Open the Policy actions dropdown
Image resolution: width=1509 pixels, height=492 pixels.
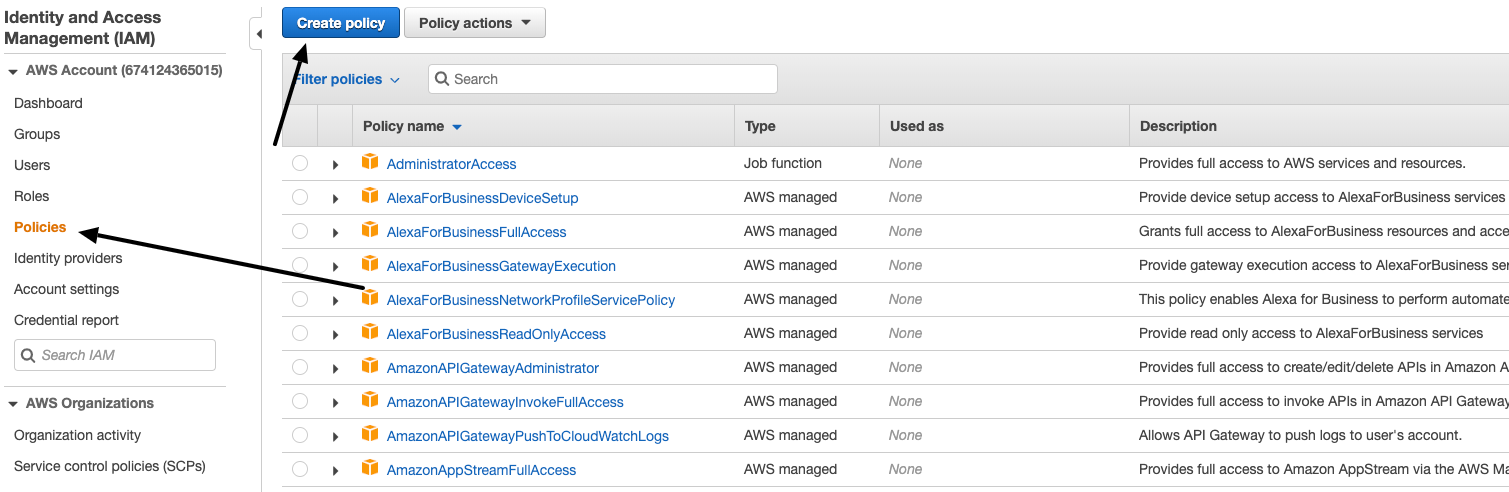click(x=475, y=23)
